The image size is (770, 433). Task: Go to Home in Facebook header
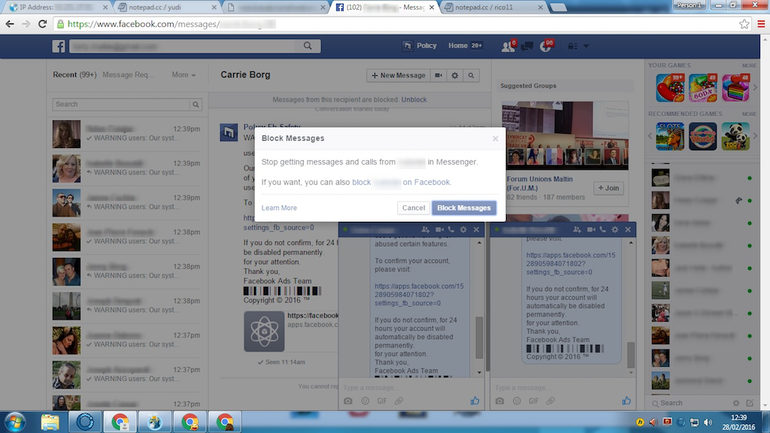point(458,46)
